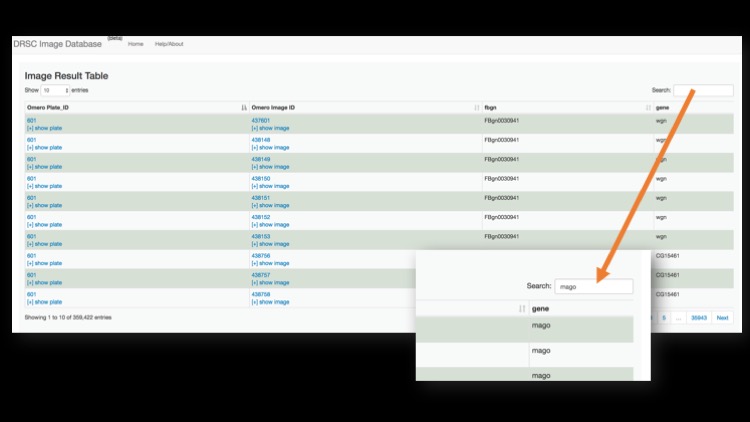750x422 pixels.
Task: Open image ID link 438153
Action: click(x=261, y=236)
